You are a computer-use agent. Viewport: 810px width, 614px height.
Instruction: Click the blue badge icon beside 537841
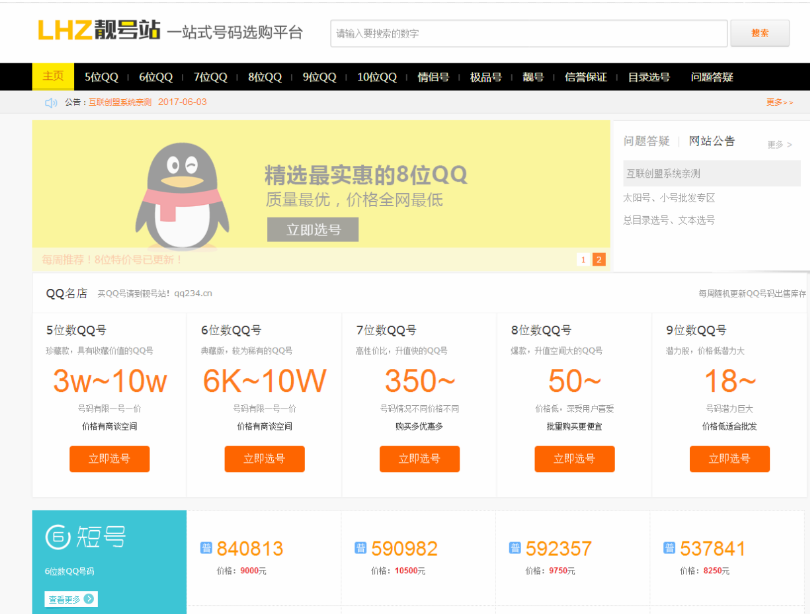tap(669, 548)
